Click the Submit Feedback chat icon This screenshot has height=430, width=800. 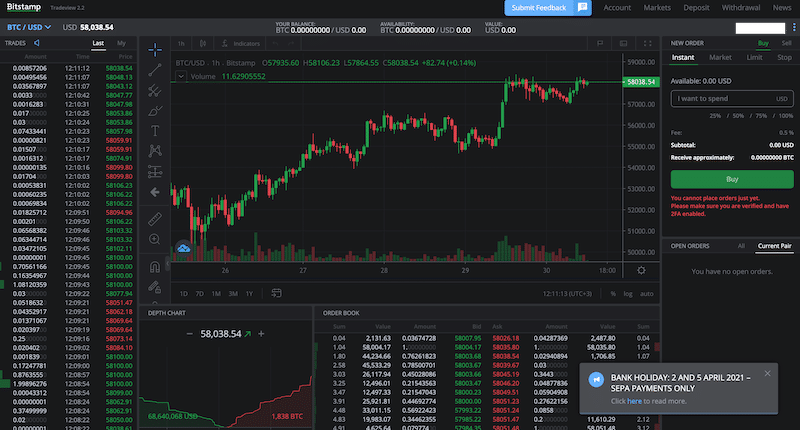pos(582,7)
